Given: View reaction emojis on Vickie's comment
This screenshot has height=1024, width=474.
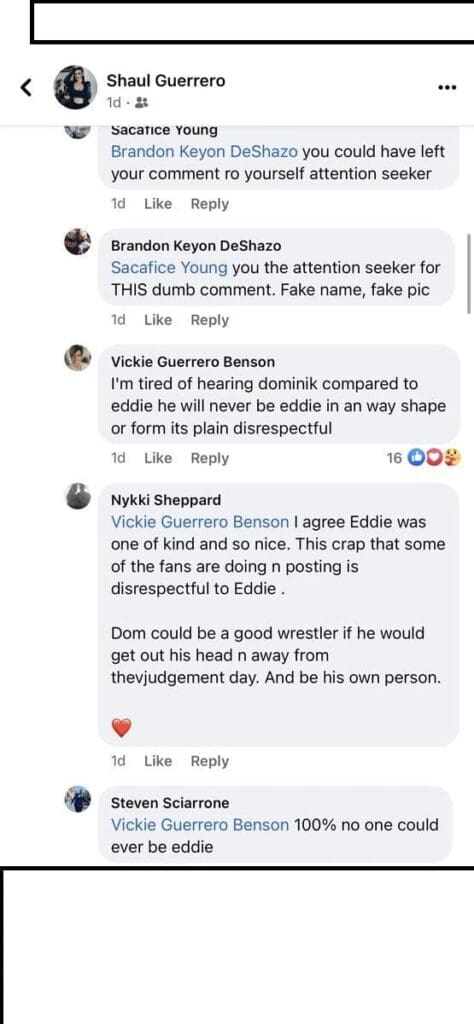Looking at the screenshot, I should (x=434, y=458).
